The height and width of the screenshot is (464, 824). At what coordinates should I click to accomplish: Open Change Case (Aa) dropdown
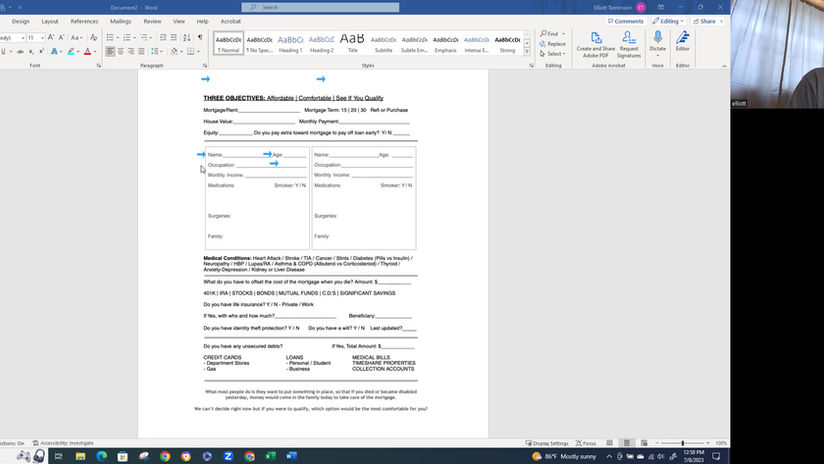point(76,37)
